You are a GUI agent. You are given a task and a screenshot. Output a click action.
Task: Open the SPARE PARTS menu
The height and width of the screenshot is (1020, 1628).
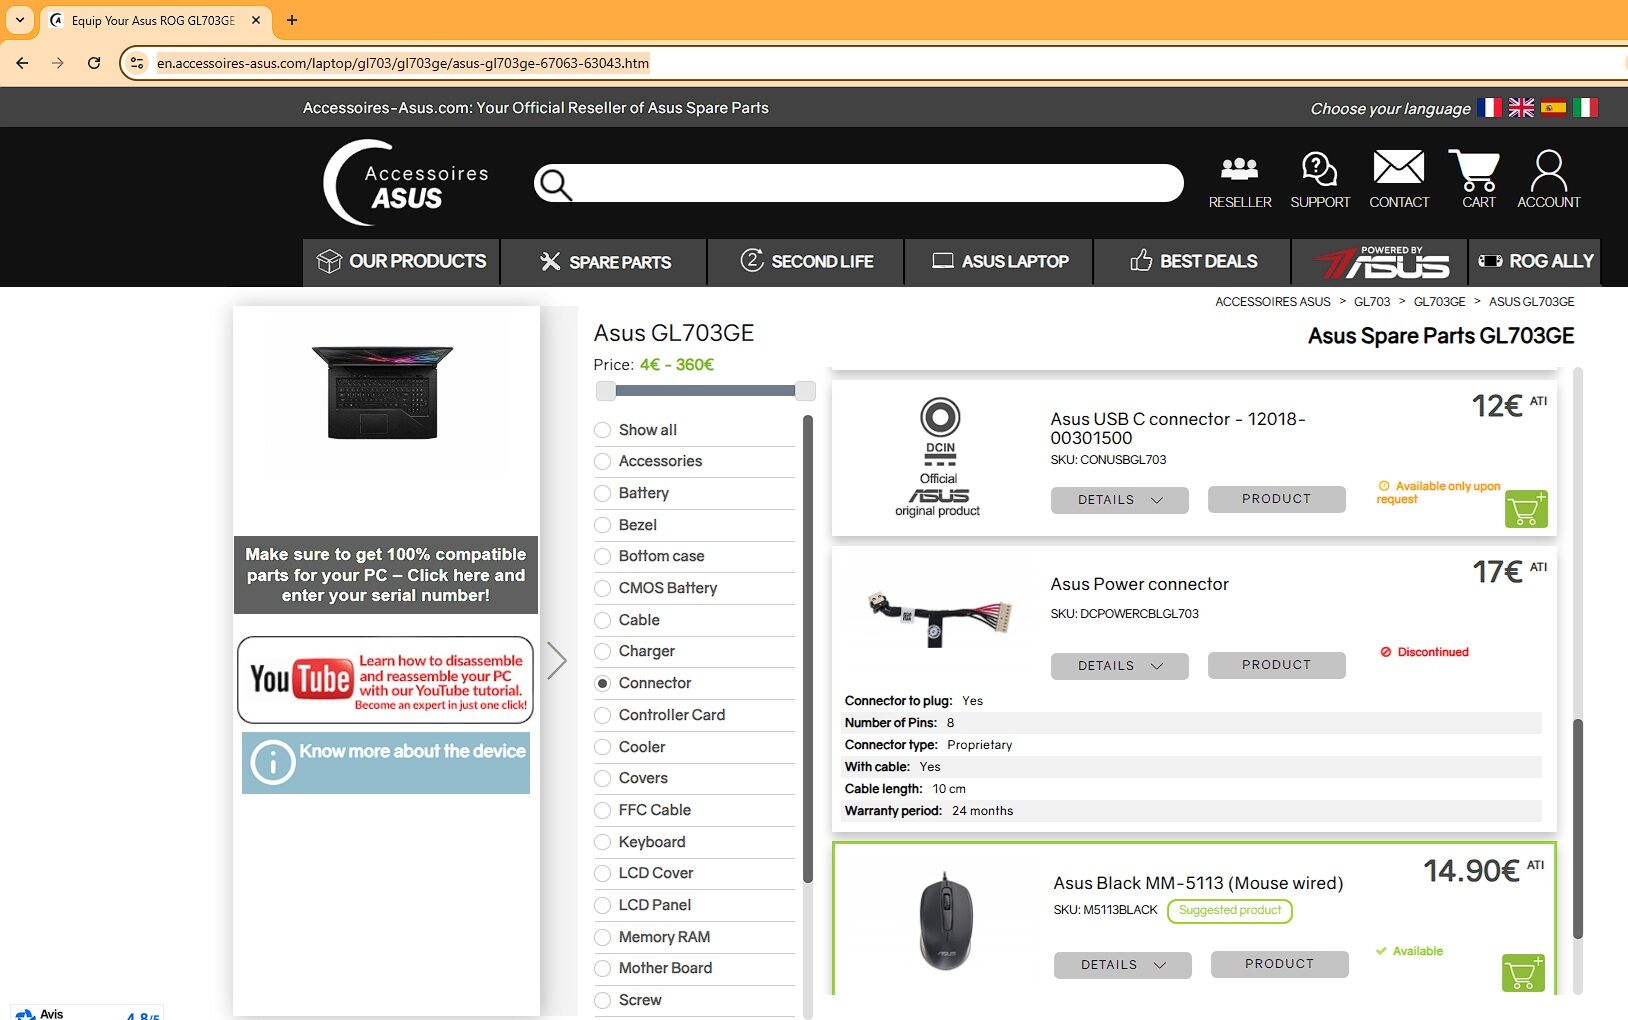604,262
